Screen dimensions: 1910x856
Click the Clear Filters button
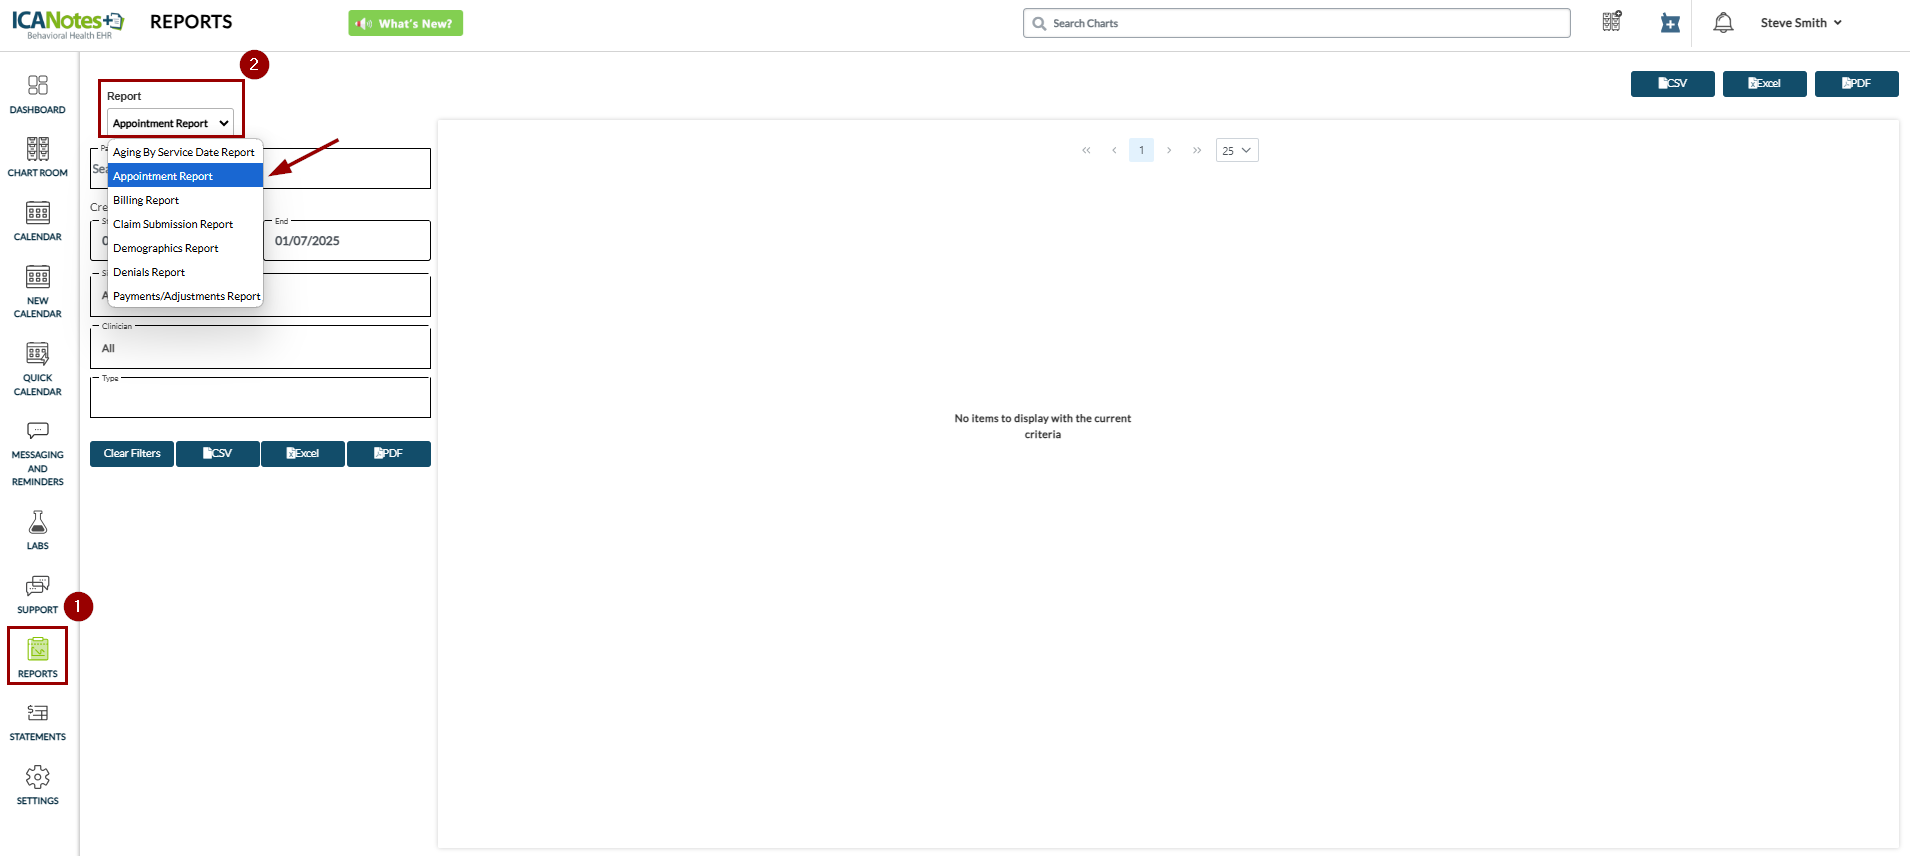coord(132,454)
